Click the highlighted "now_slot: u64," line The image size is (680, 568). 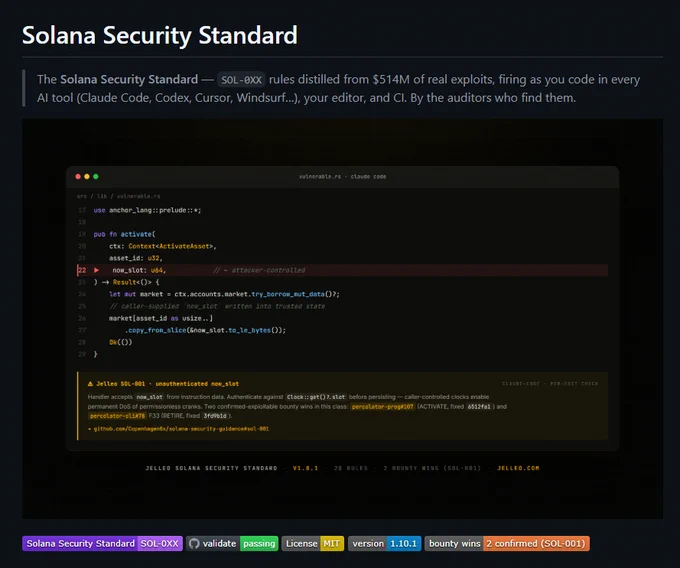pyautogui.click(x=343, y=270)
